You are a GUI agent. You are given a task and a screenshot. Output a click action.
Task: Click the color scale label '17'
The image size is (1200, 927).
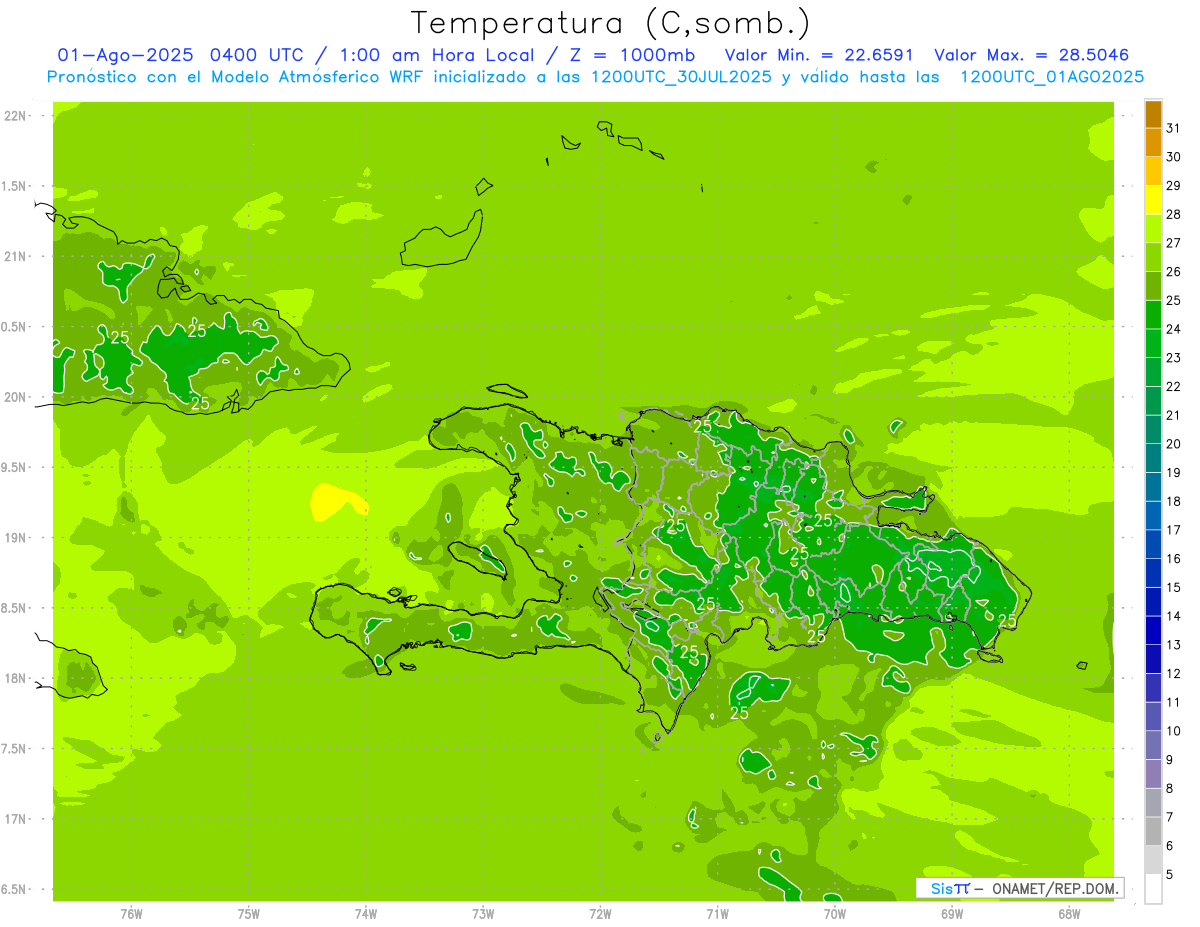click(1174, 530)
